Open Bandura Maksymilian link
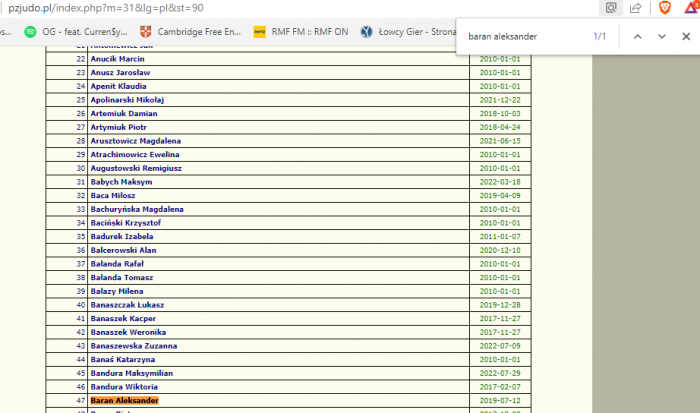 (x=132, y=373)
